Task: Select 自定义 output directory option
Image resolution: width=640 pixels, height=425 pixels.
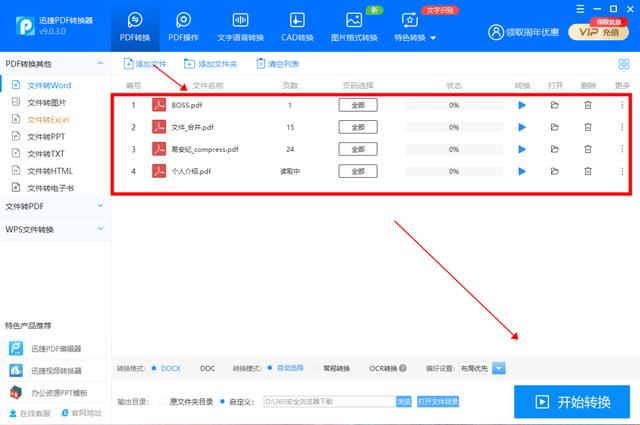Action: pyautogui.click(x=237, y=402)
